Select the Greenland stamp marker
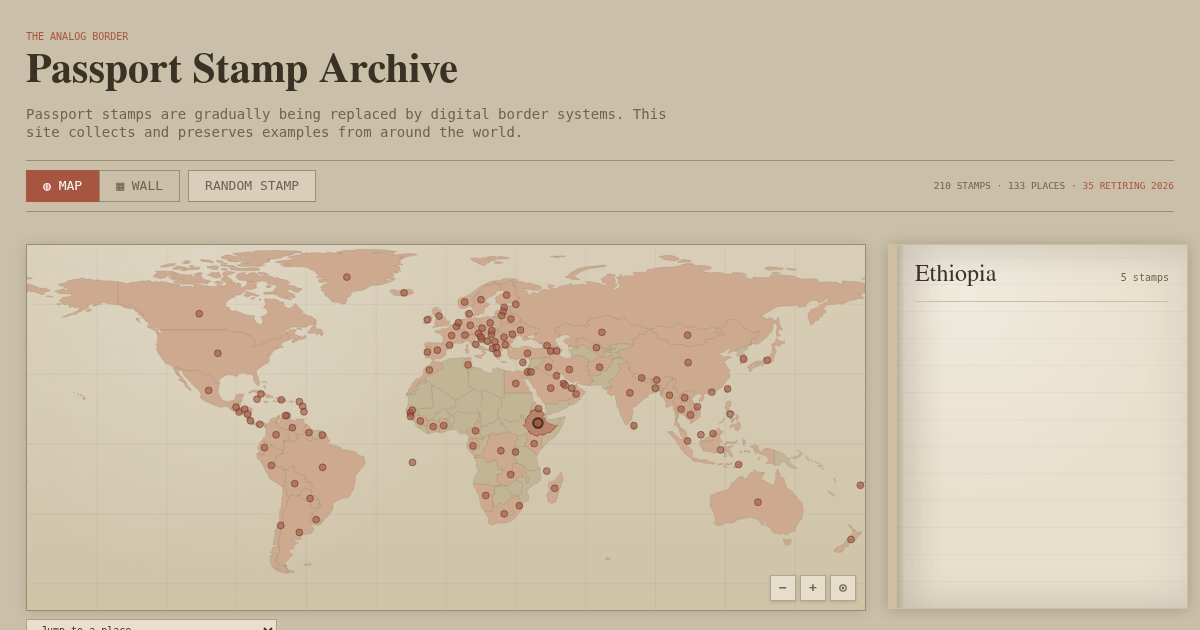 pos(347,277)
